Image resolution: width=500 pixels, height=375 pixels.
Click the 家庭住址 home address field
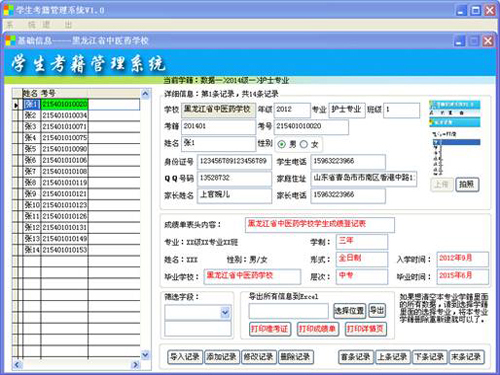click(364, 178)
